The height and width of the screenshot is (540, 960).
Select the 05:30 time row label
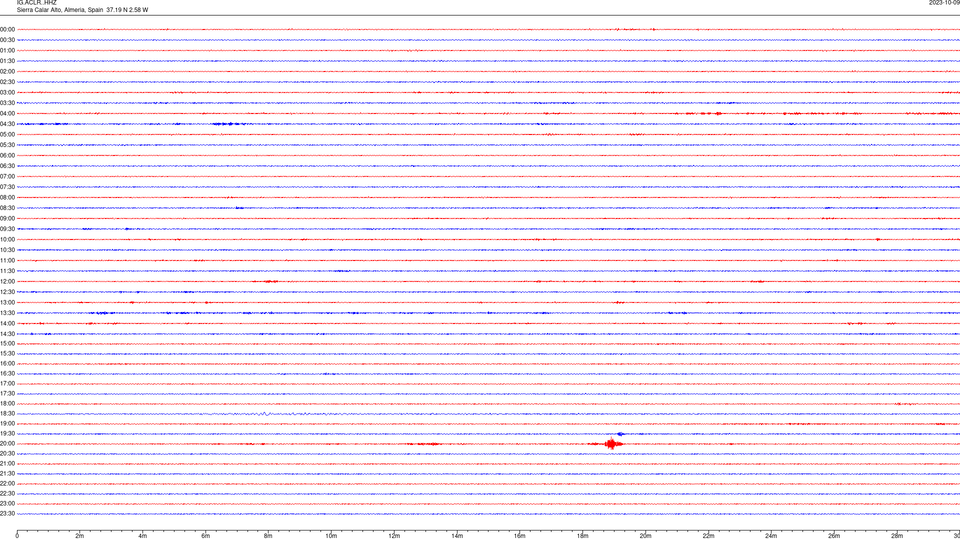coord(7,145)
